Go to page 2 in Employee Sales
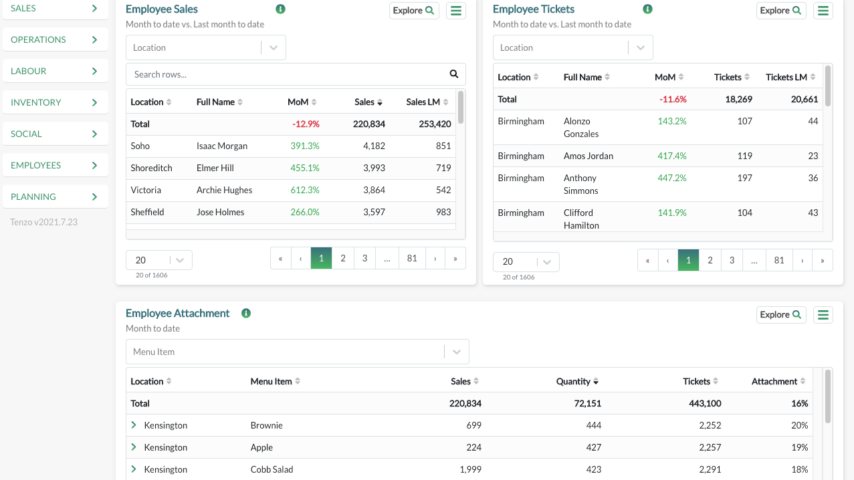This screenshot has height=480, width=854. (x=343, y=258)
